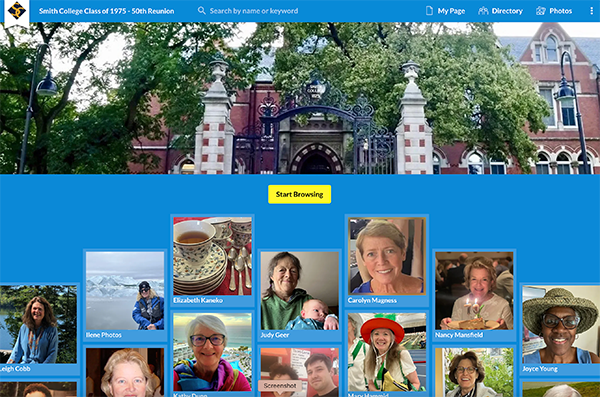The image size is (600, 397).
Task: Open the vertical three-dot more menu
Action: click(591, 11)
